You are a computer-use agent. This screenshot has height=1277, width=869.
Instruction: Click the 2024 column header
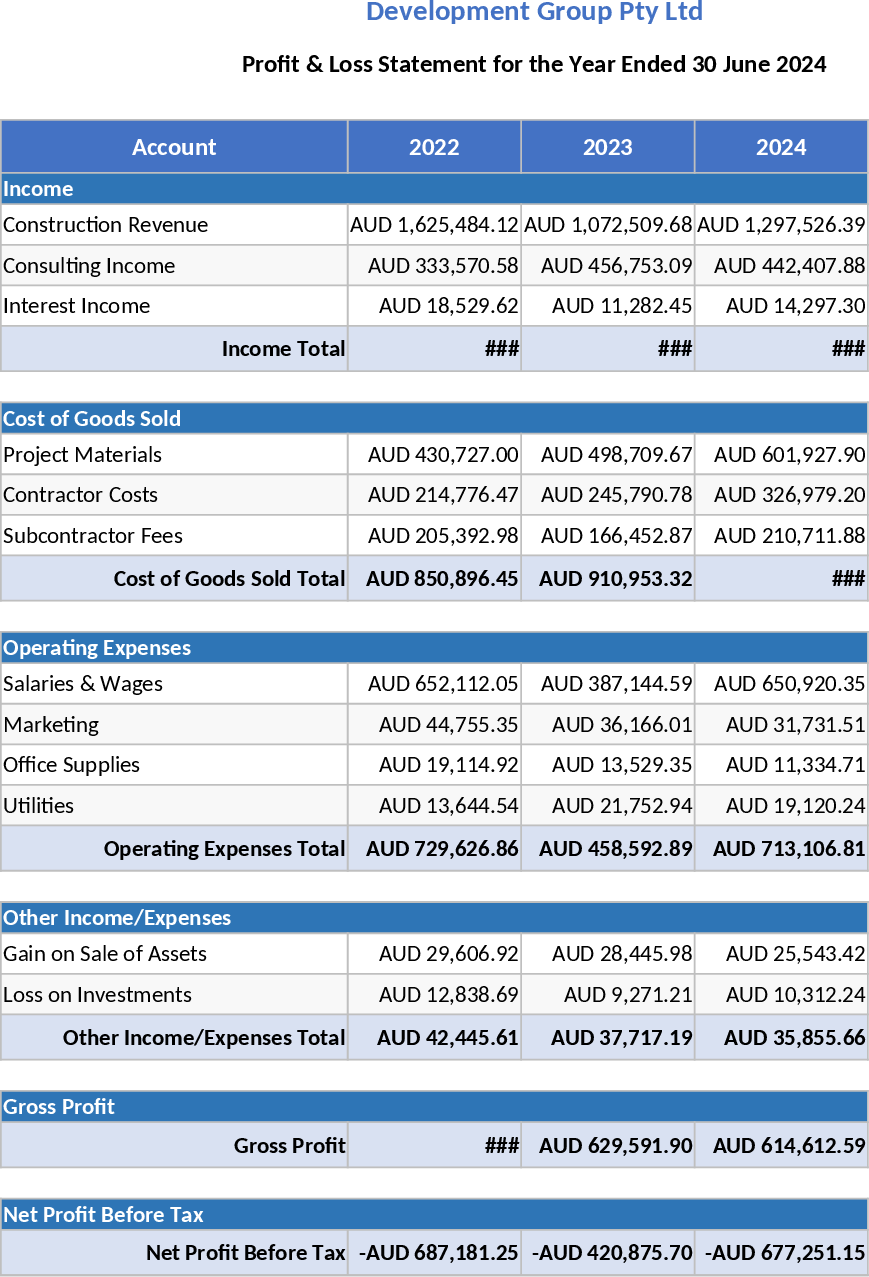click(x=780, y=147)
